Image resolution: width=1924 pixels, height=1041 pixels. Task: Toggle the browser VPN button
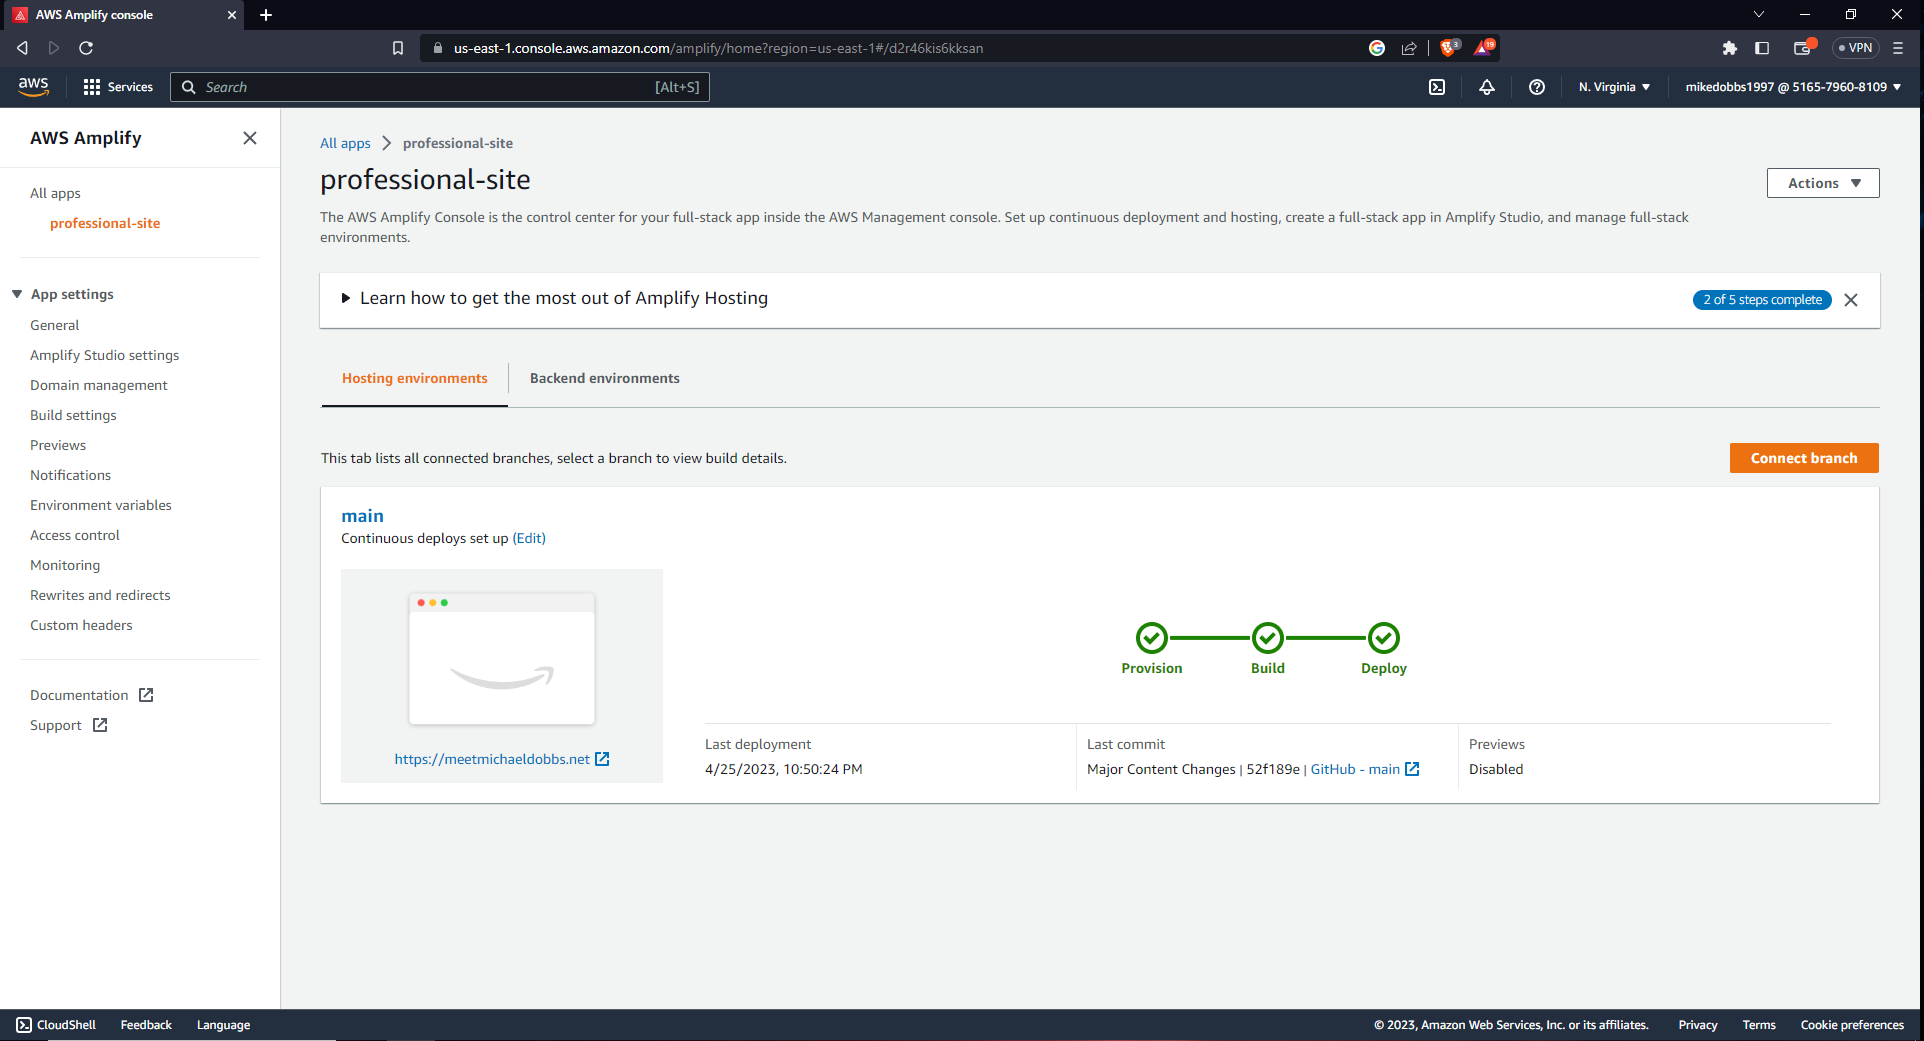1856,48
